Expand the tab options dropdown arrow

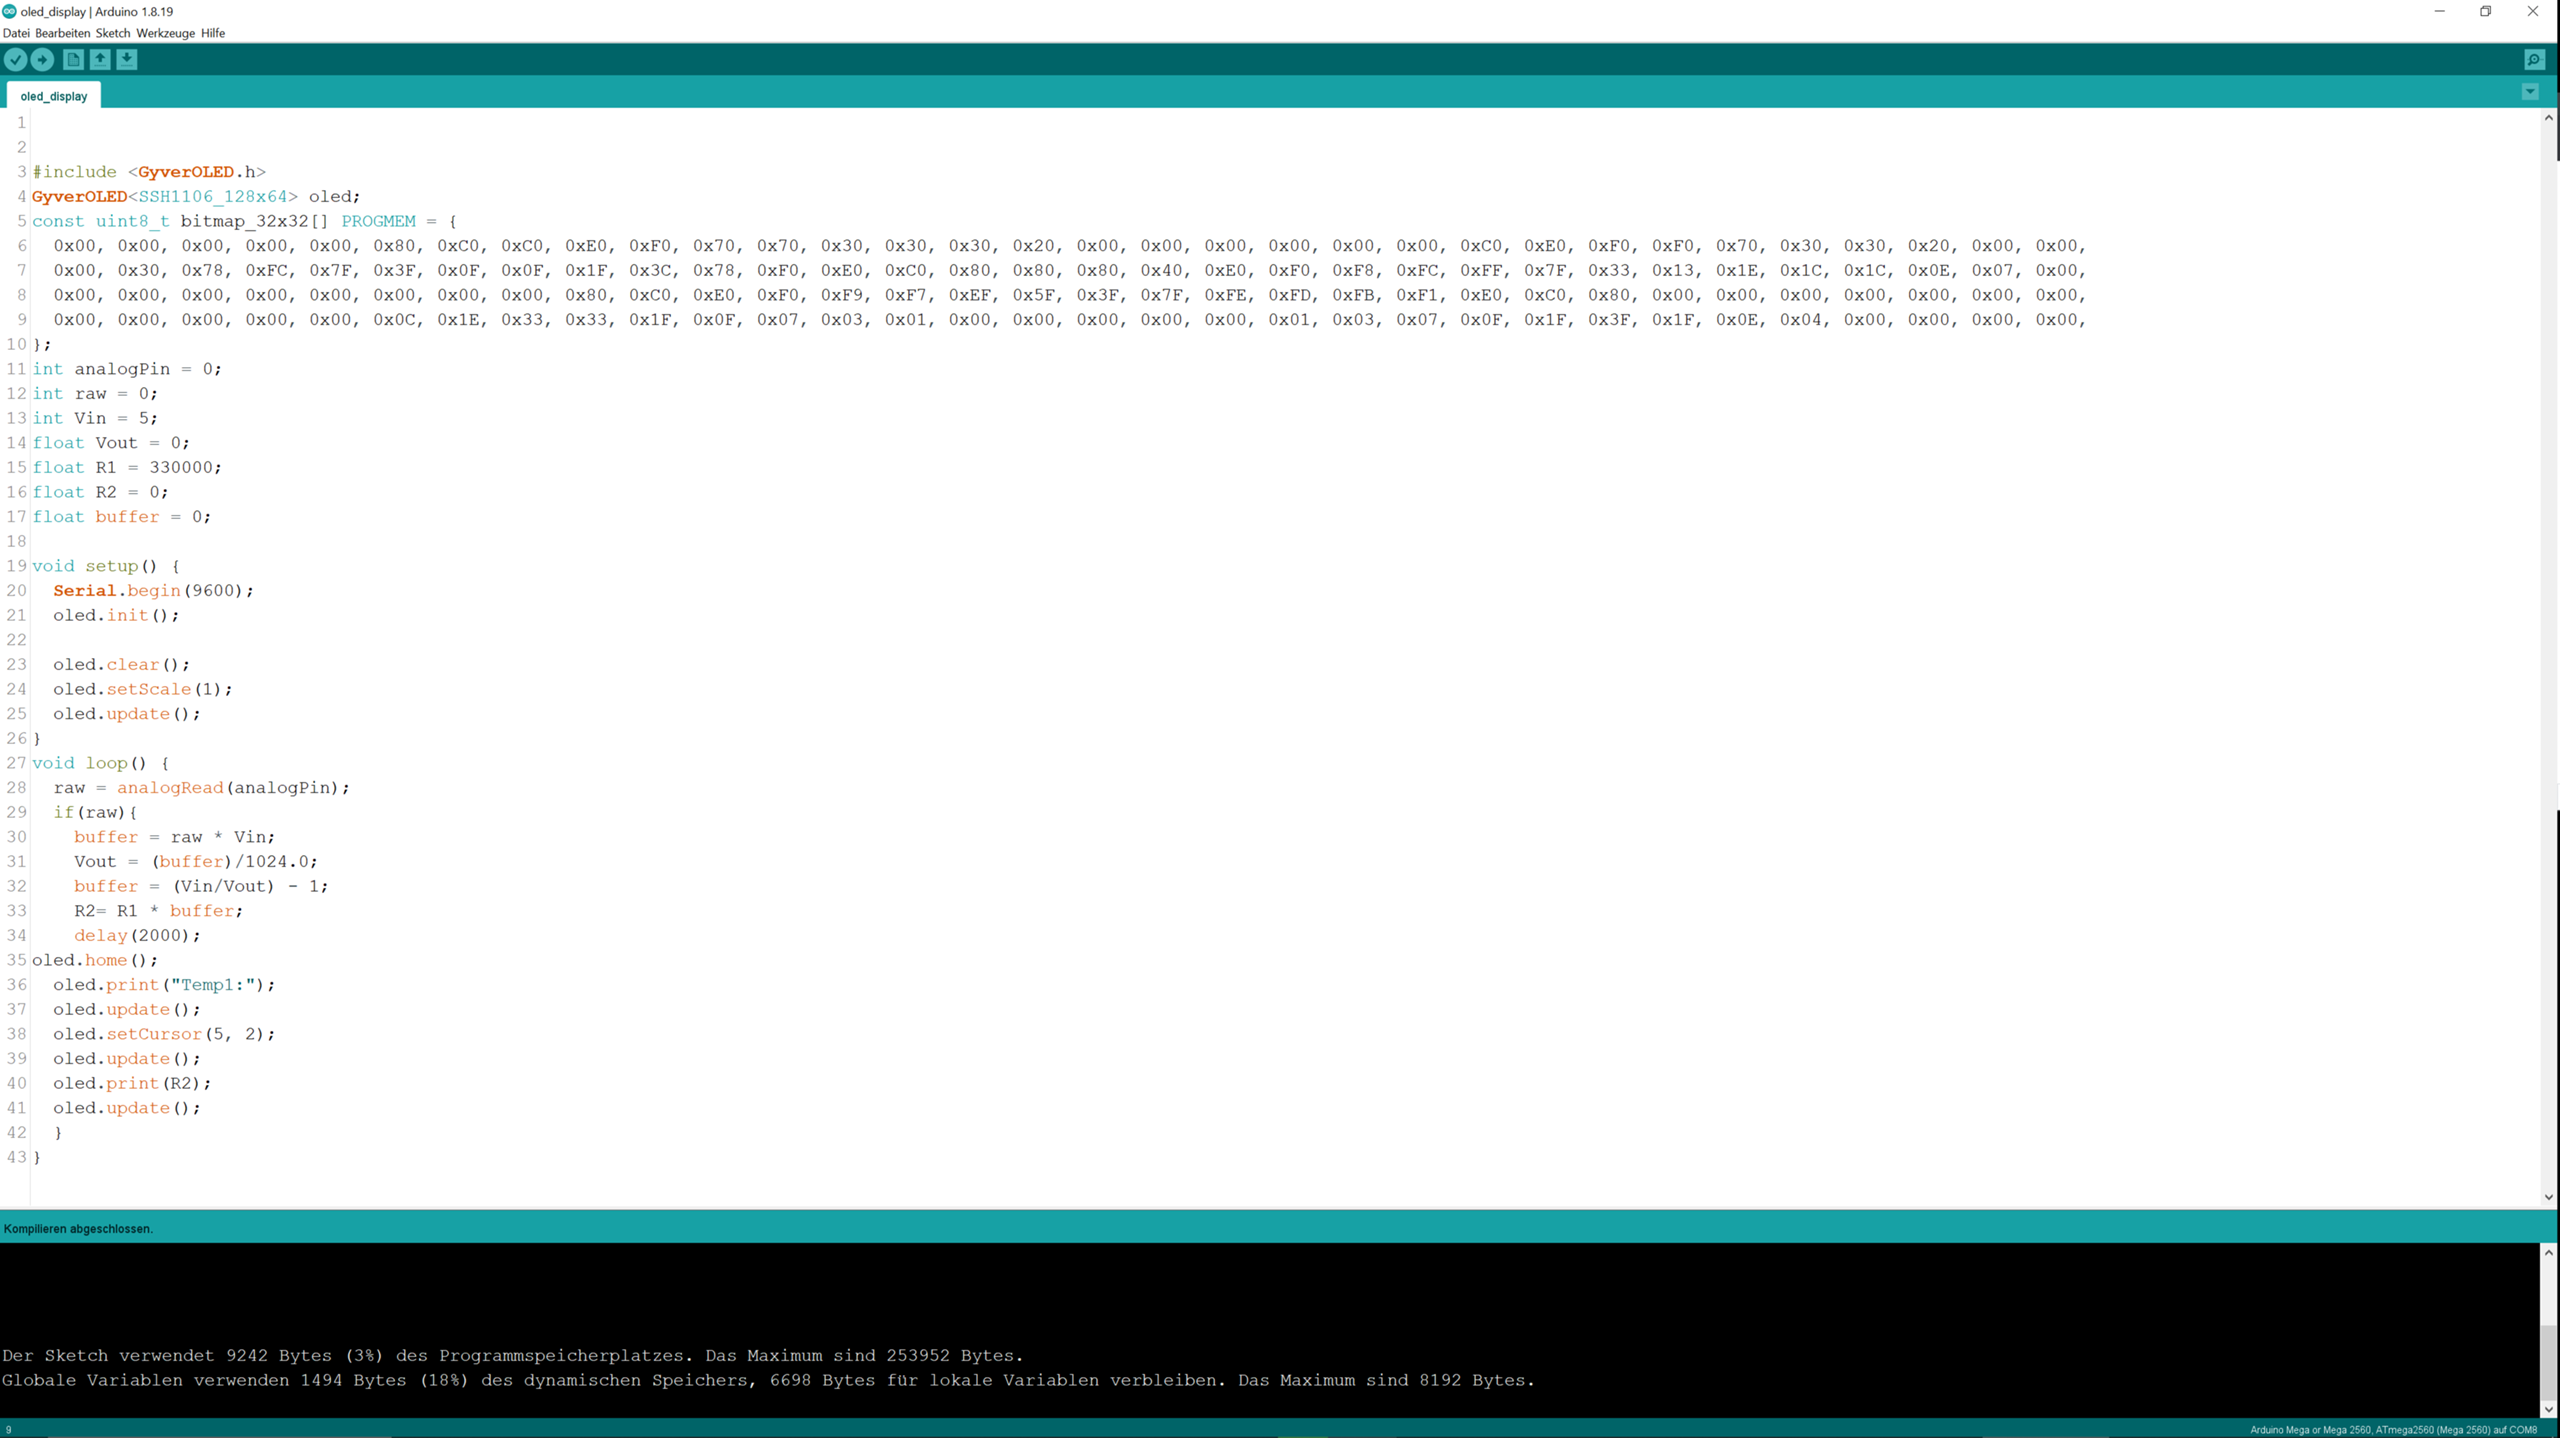coord(2530,92)
